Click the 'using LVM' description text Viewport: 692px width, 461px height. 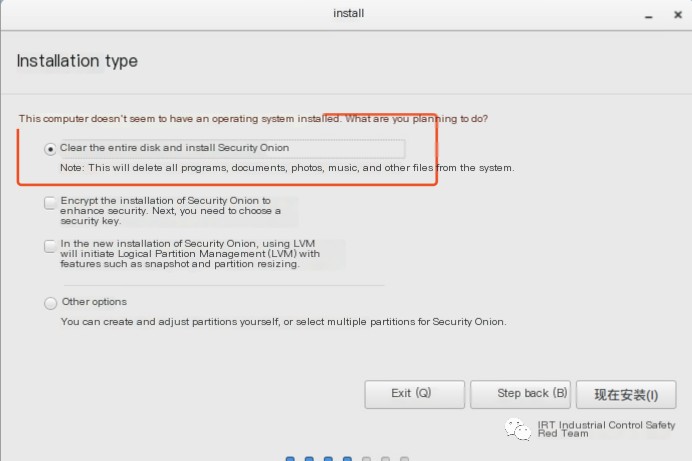point(190,254)
